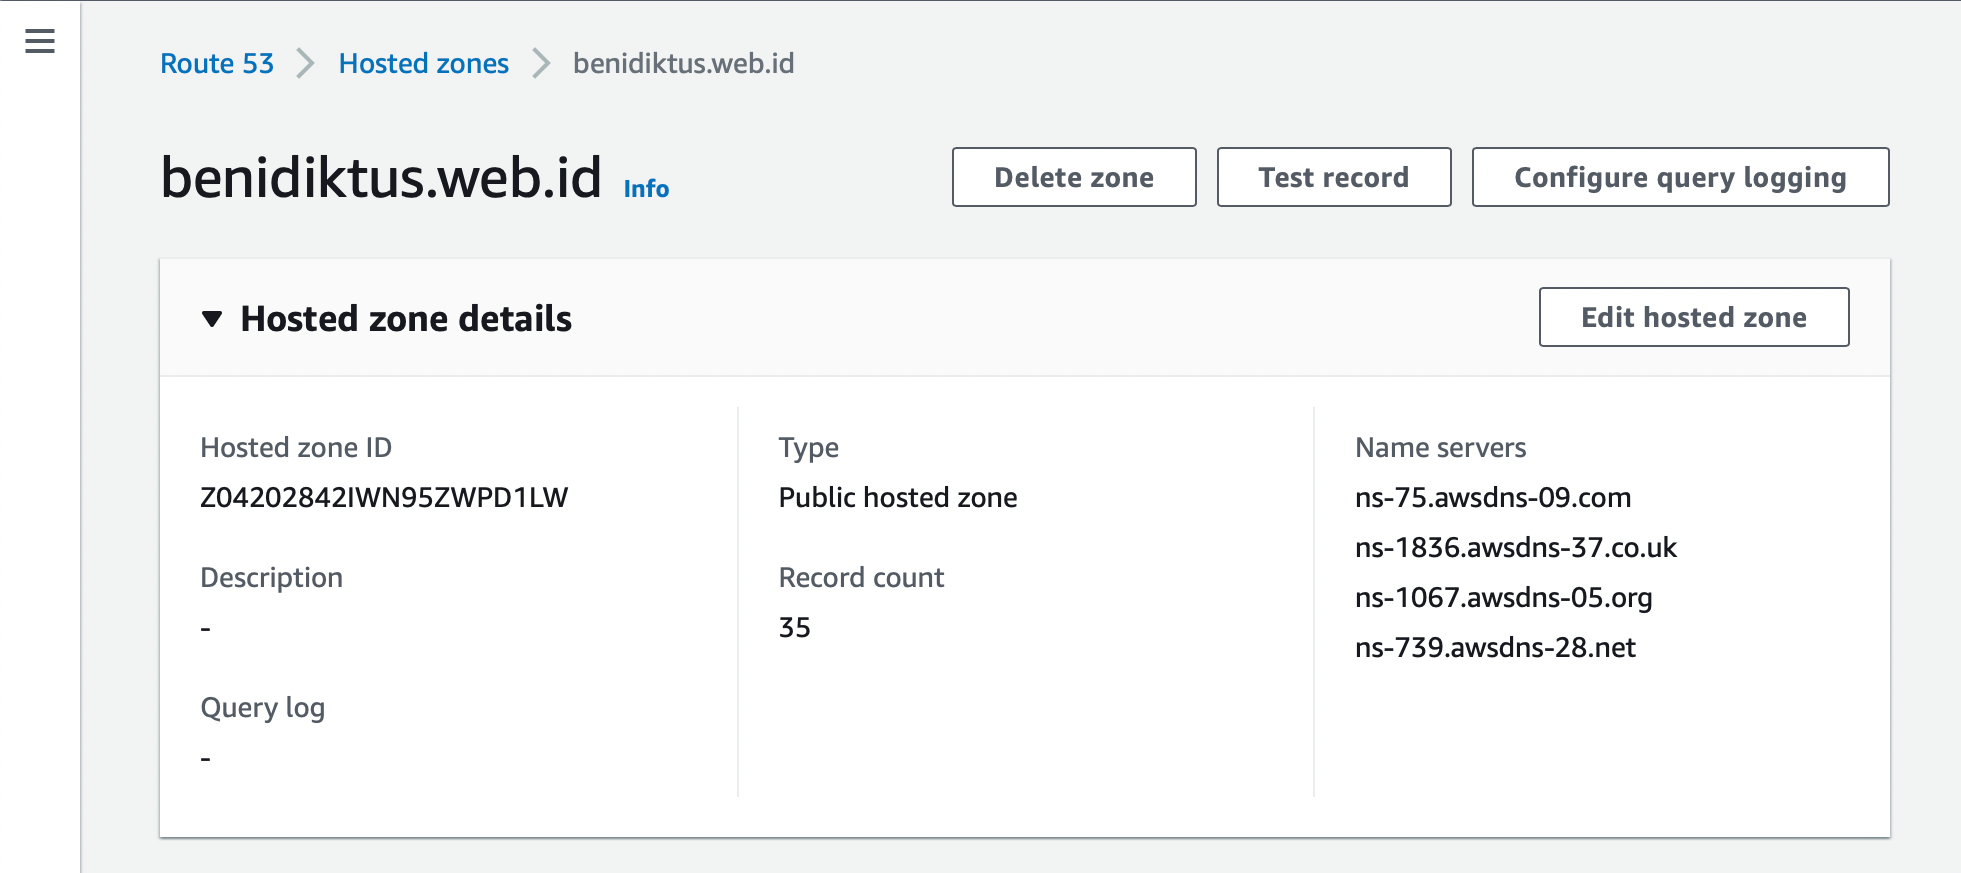This screenshot has width=1961, height=873.
Task: Open the hamburger navigation menu
Action: (x=40, y=41)
